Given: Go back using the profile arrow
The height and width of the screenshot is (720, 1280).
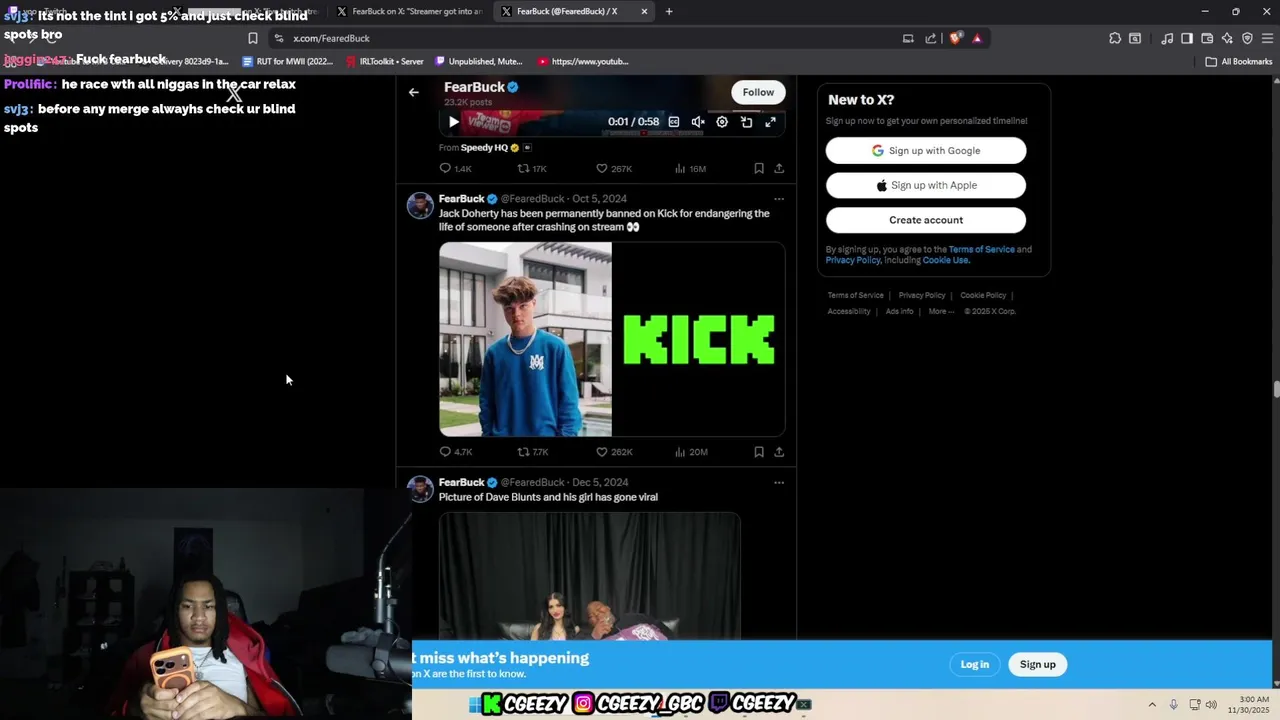Looking at the screenshot, I should tap(414, 92).
